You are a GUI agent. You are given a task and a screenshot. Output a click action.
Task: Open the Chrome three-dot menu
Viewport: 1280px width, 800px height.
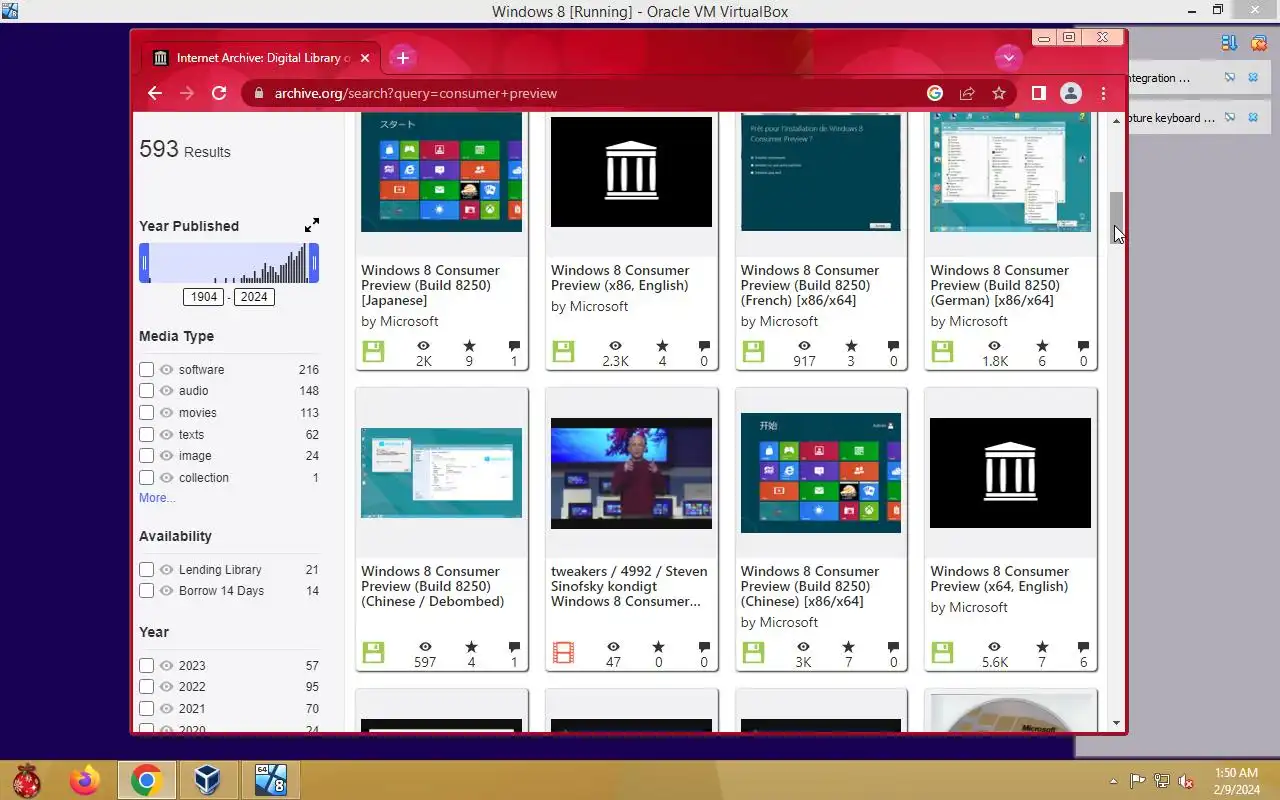click(x=1103, y=93)
